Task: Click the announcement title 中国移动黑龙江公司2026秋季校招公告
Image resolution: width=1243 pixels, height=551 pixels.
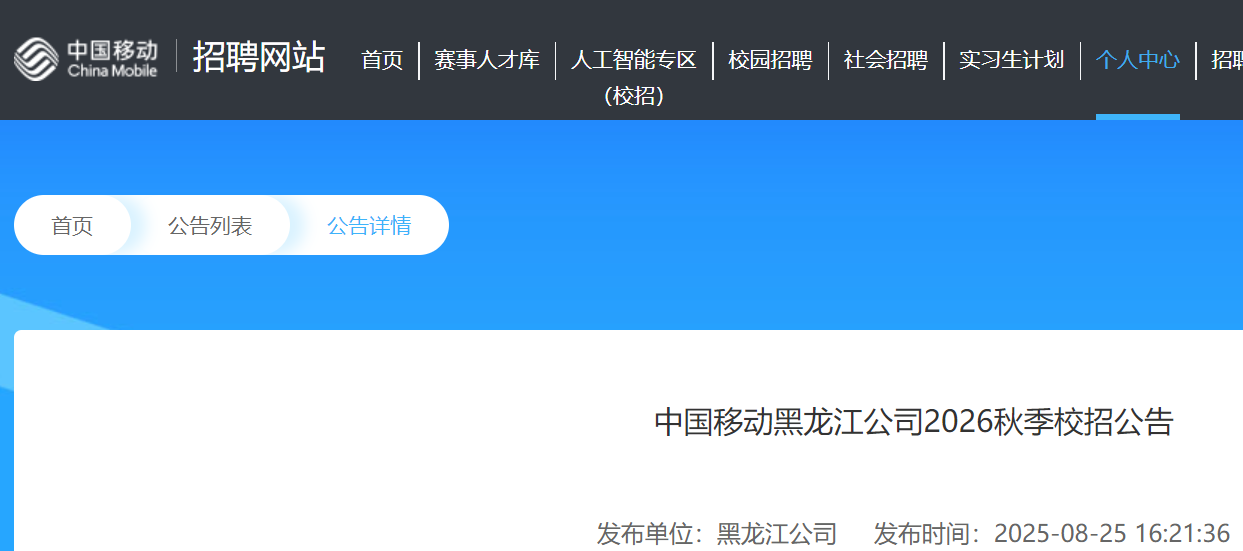Action: point(914,422)
